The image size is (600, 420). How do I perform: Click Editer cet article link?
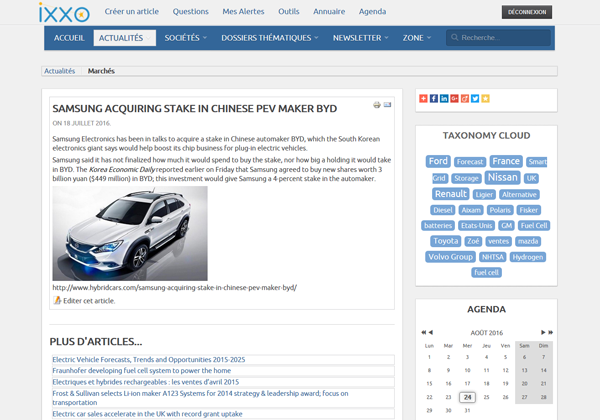point(89,301)
